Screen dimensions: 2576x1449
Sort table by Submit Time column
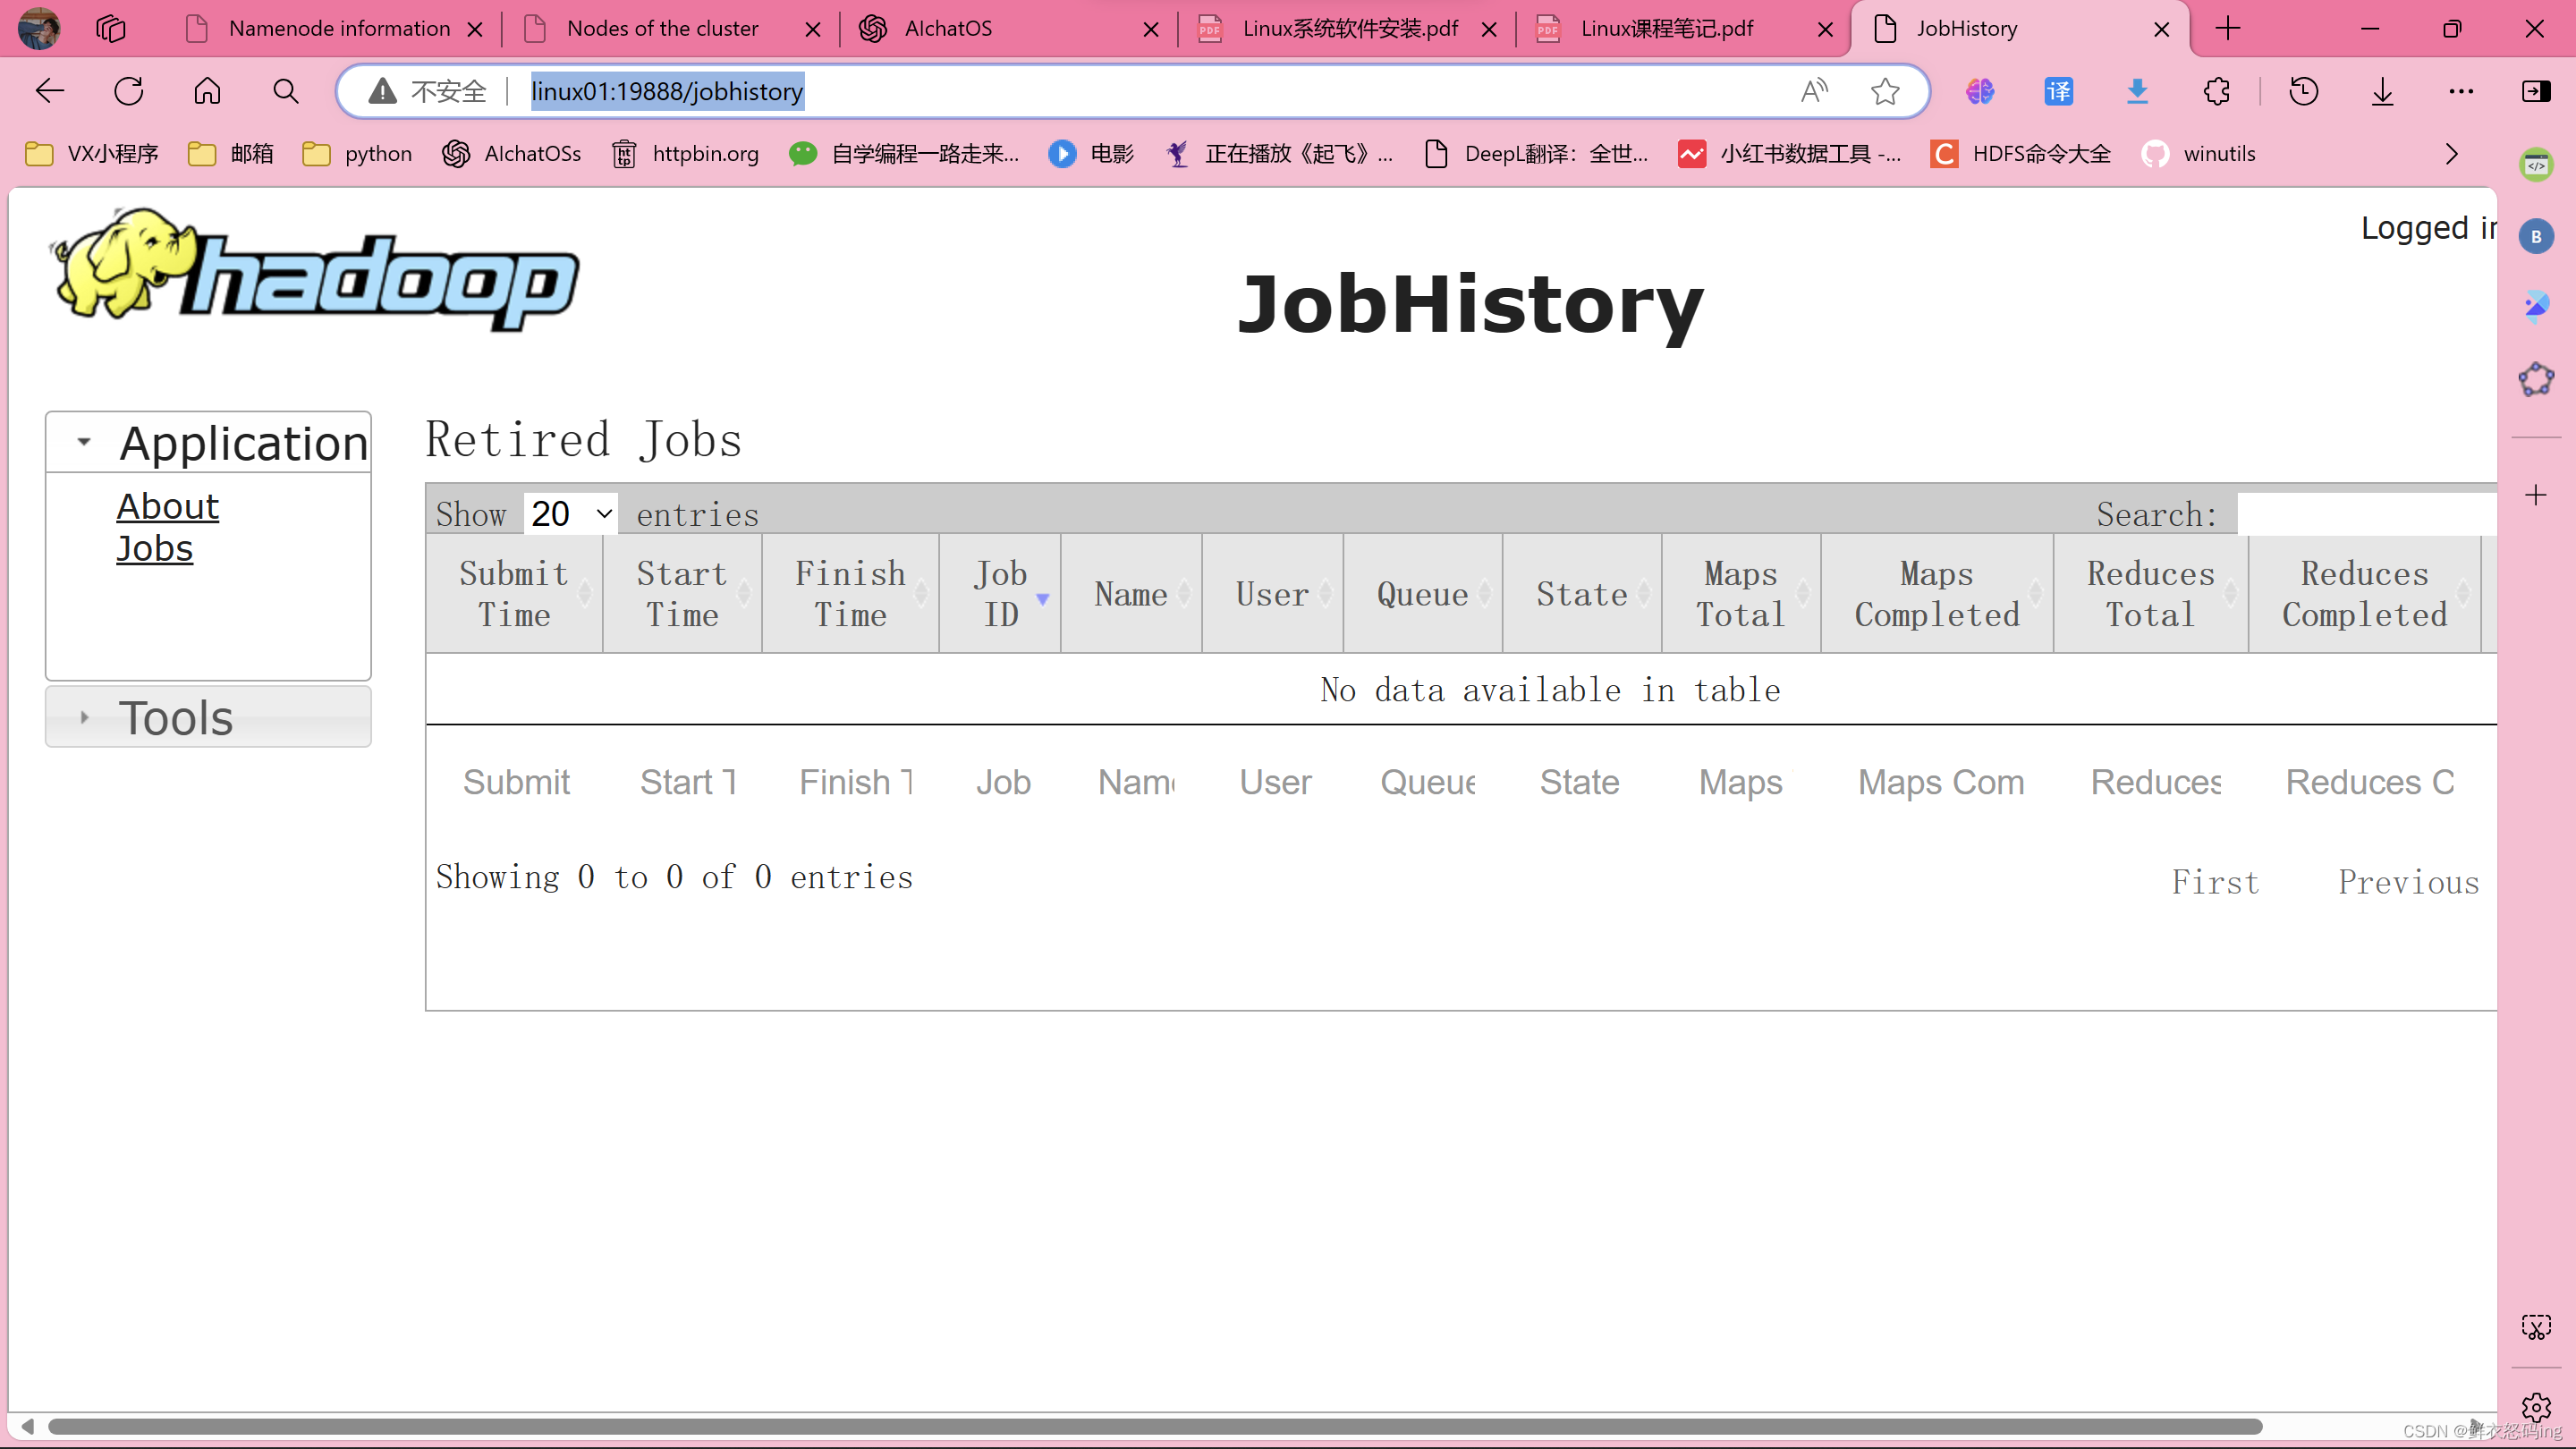coord(514,594)
